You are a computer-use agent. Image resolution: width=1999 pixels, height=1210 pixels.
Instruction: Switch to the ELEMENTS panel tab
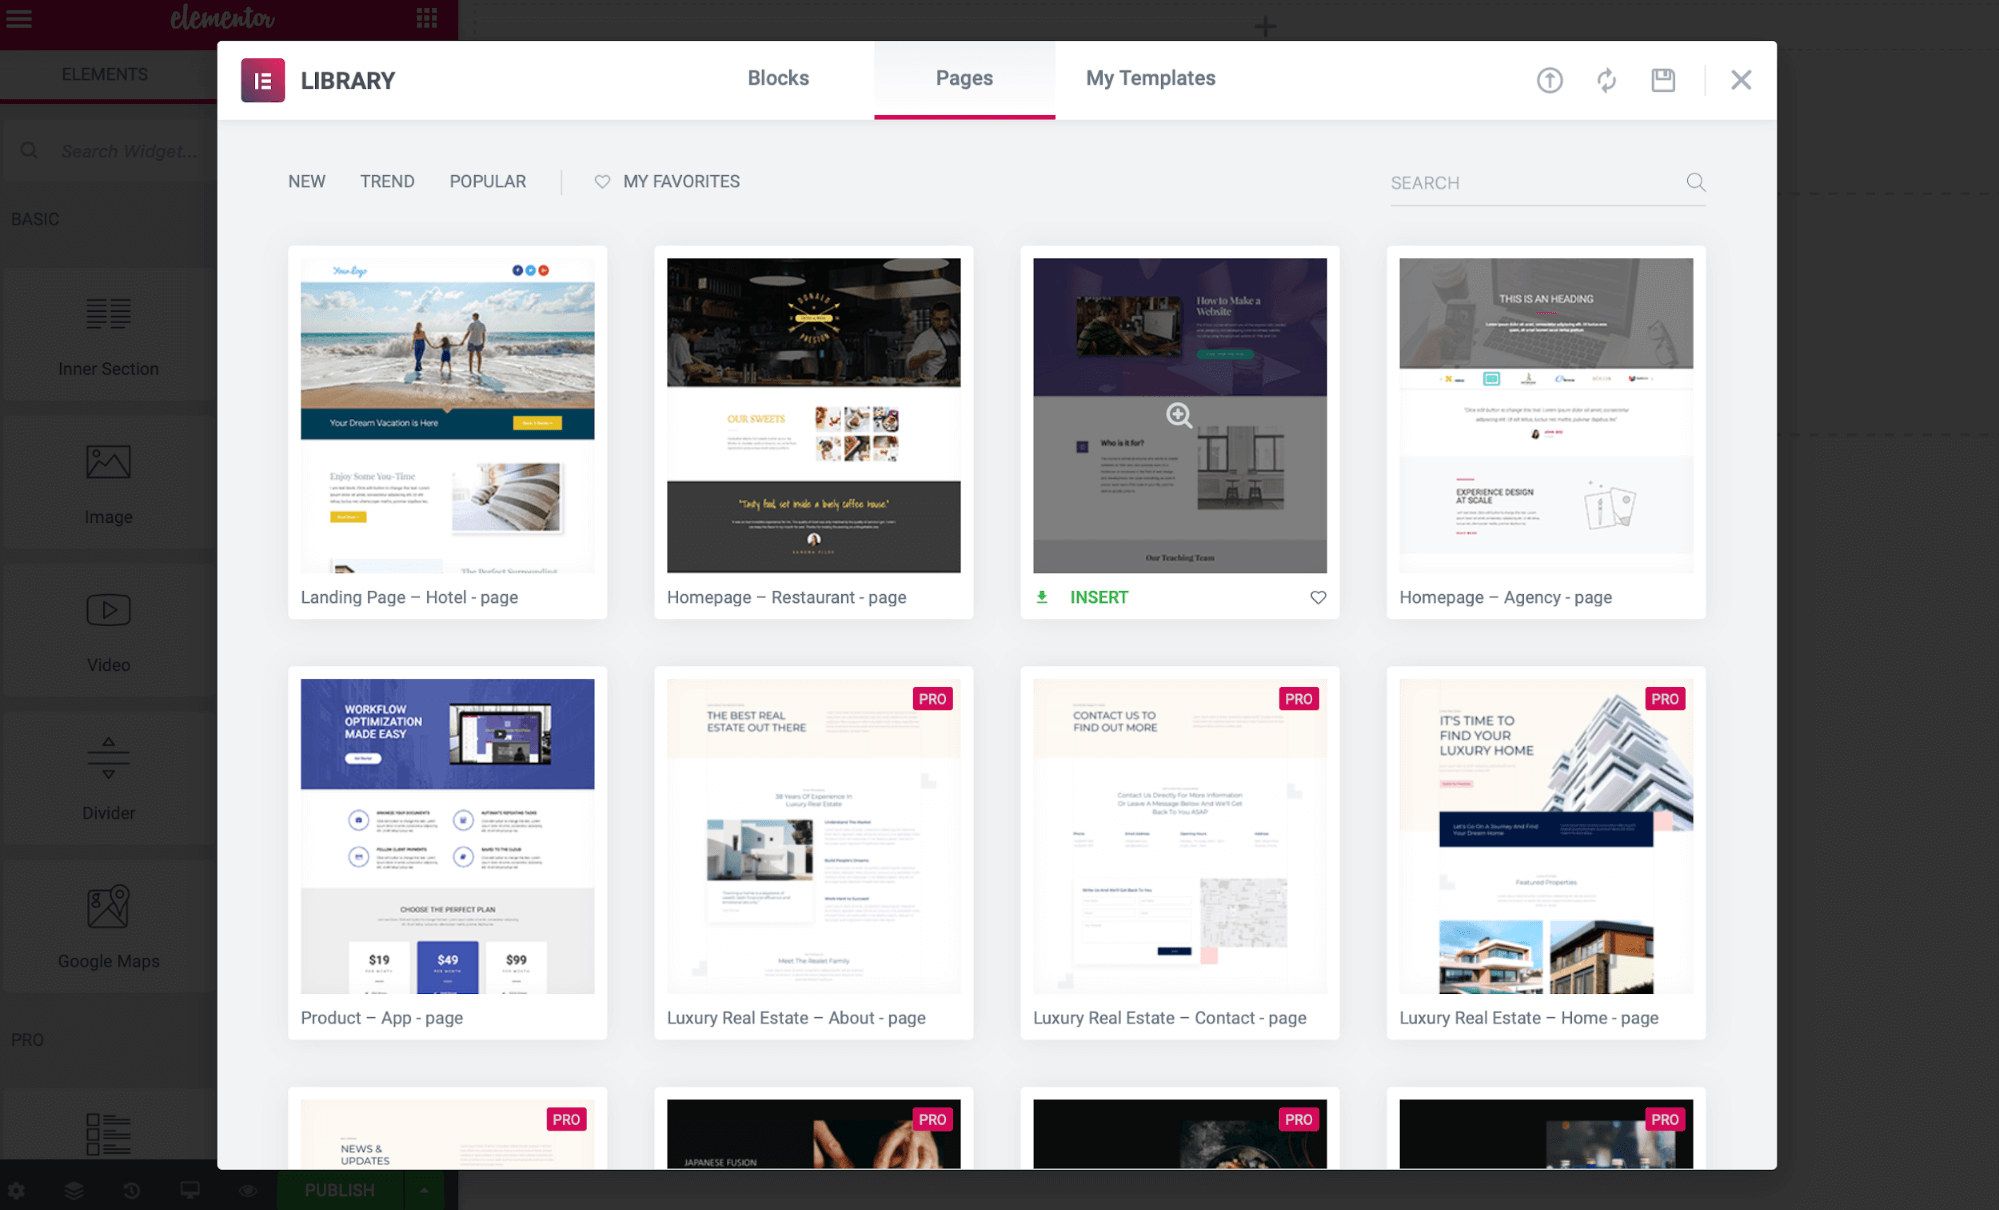(104, 74)
